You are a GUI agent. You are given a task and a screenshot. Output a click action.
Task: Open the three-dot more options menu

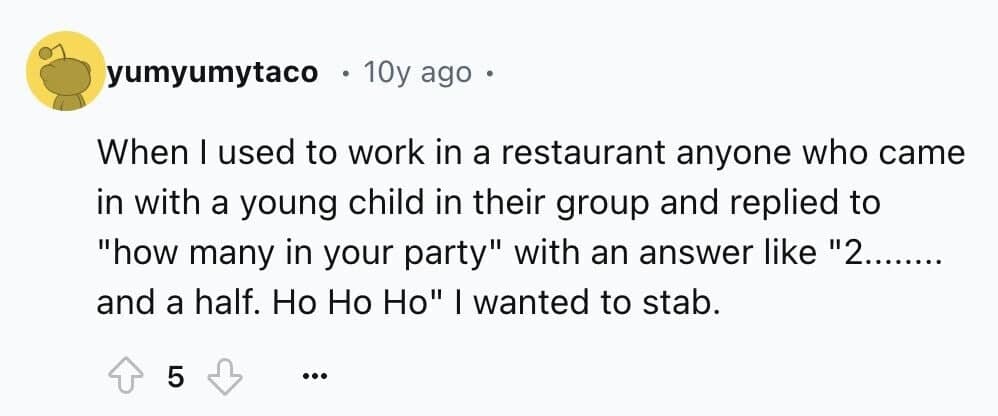tap(314, 377)
